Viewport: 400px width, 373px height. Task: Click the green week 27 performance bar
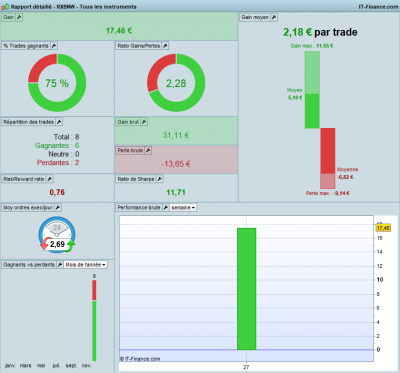[x=246, y=289]
